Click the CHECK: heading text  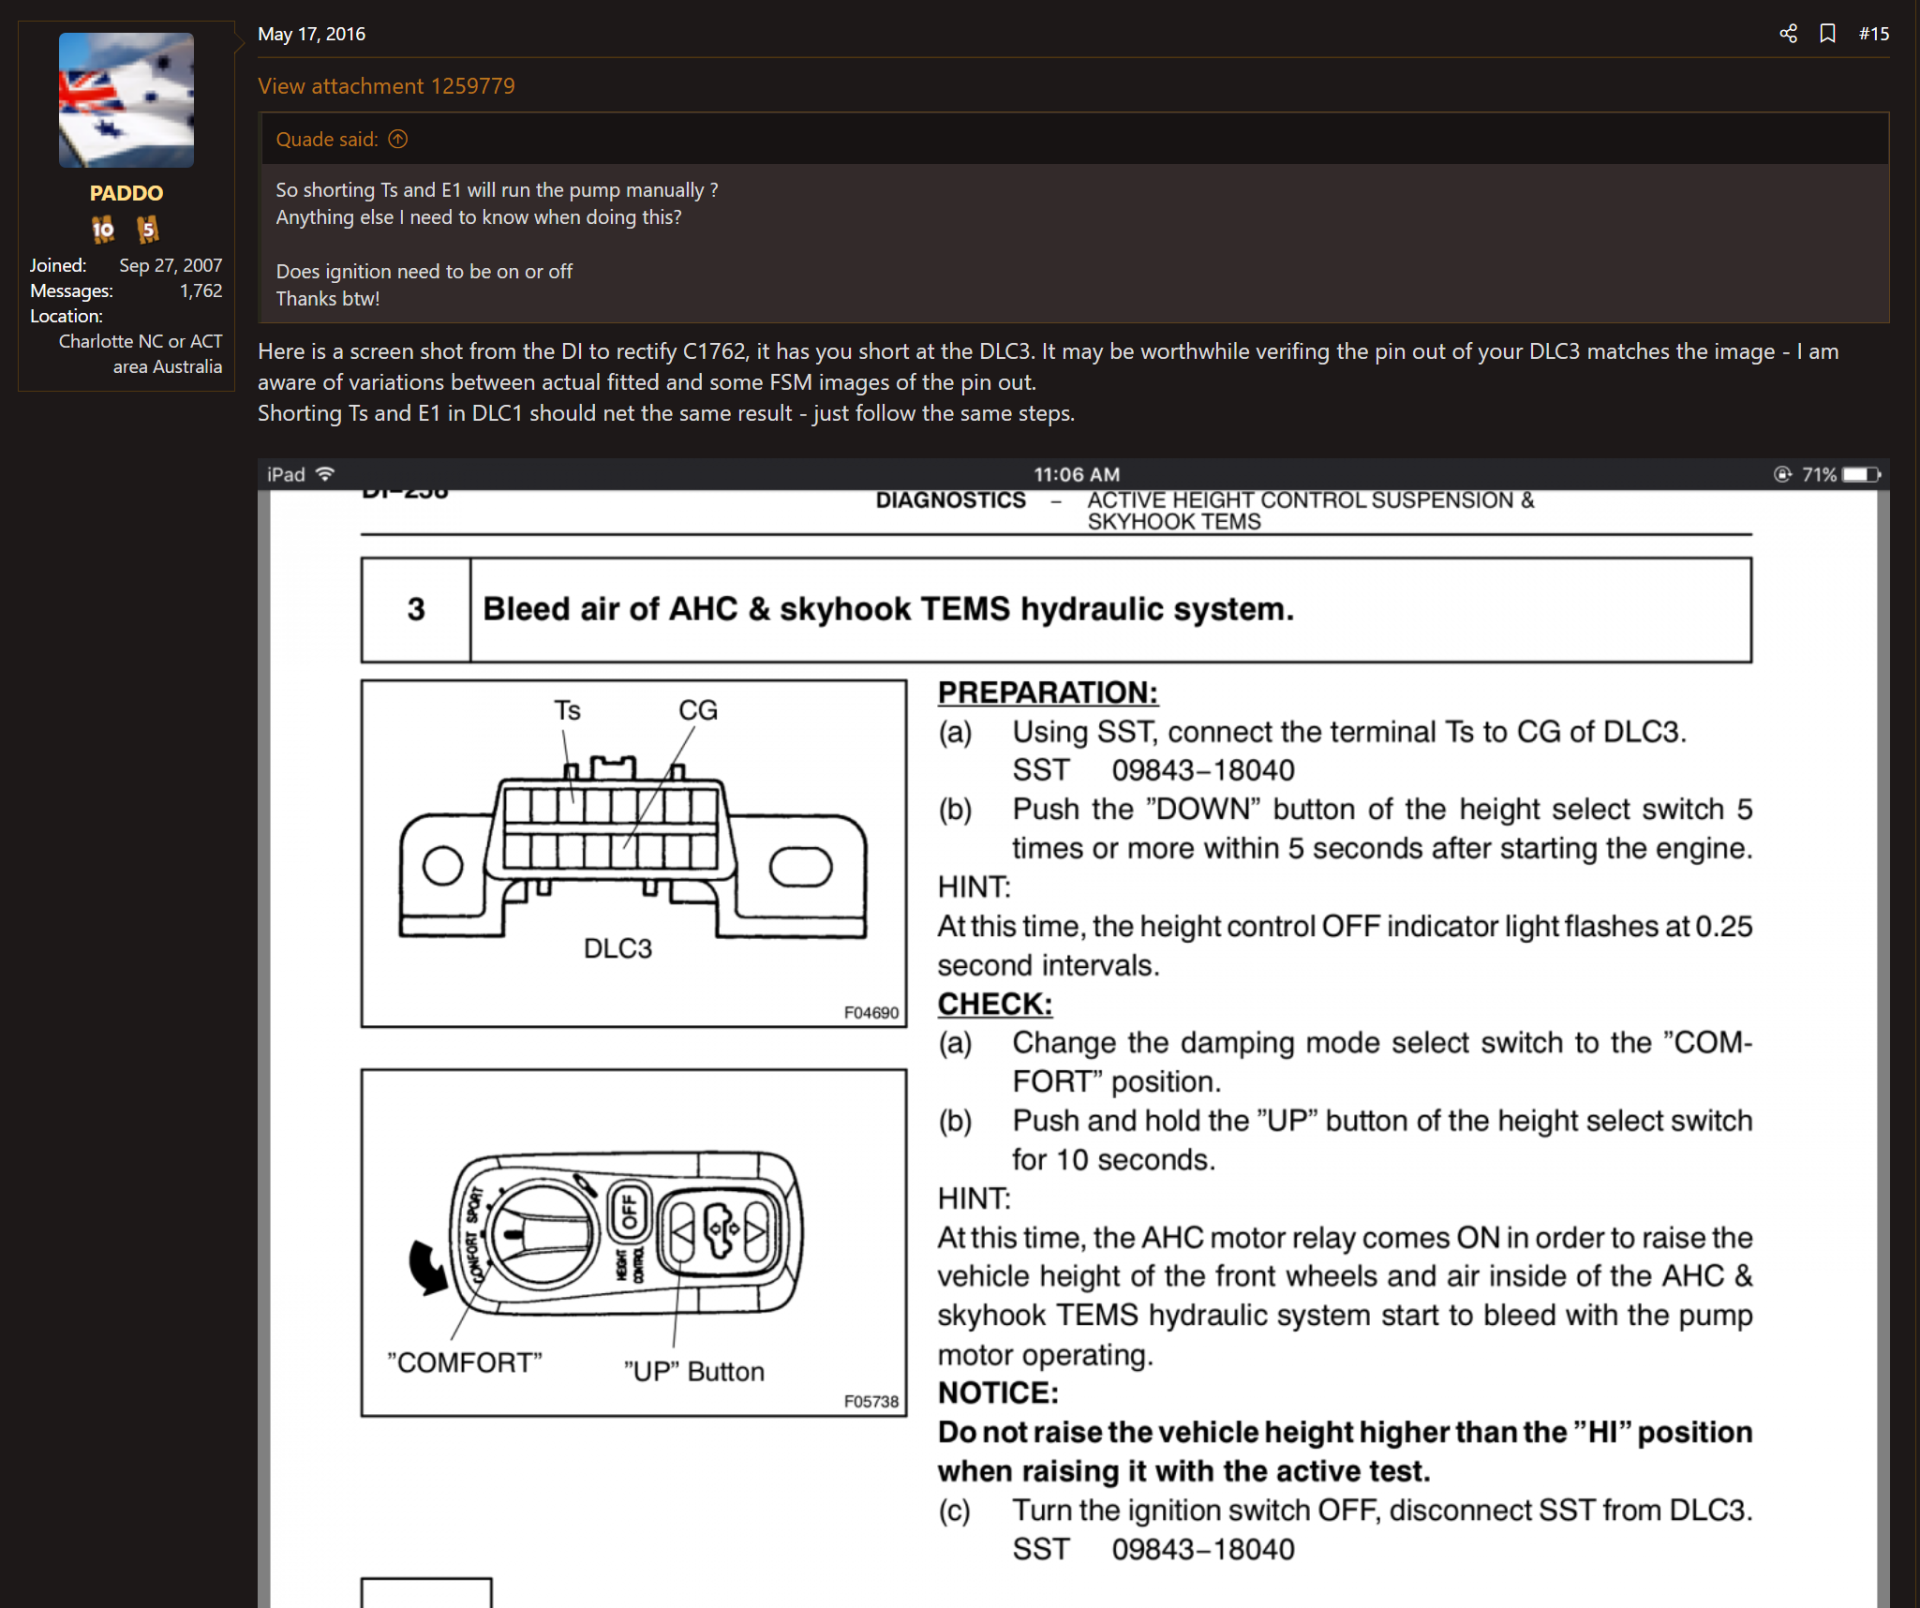point(994,1003)
